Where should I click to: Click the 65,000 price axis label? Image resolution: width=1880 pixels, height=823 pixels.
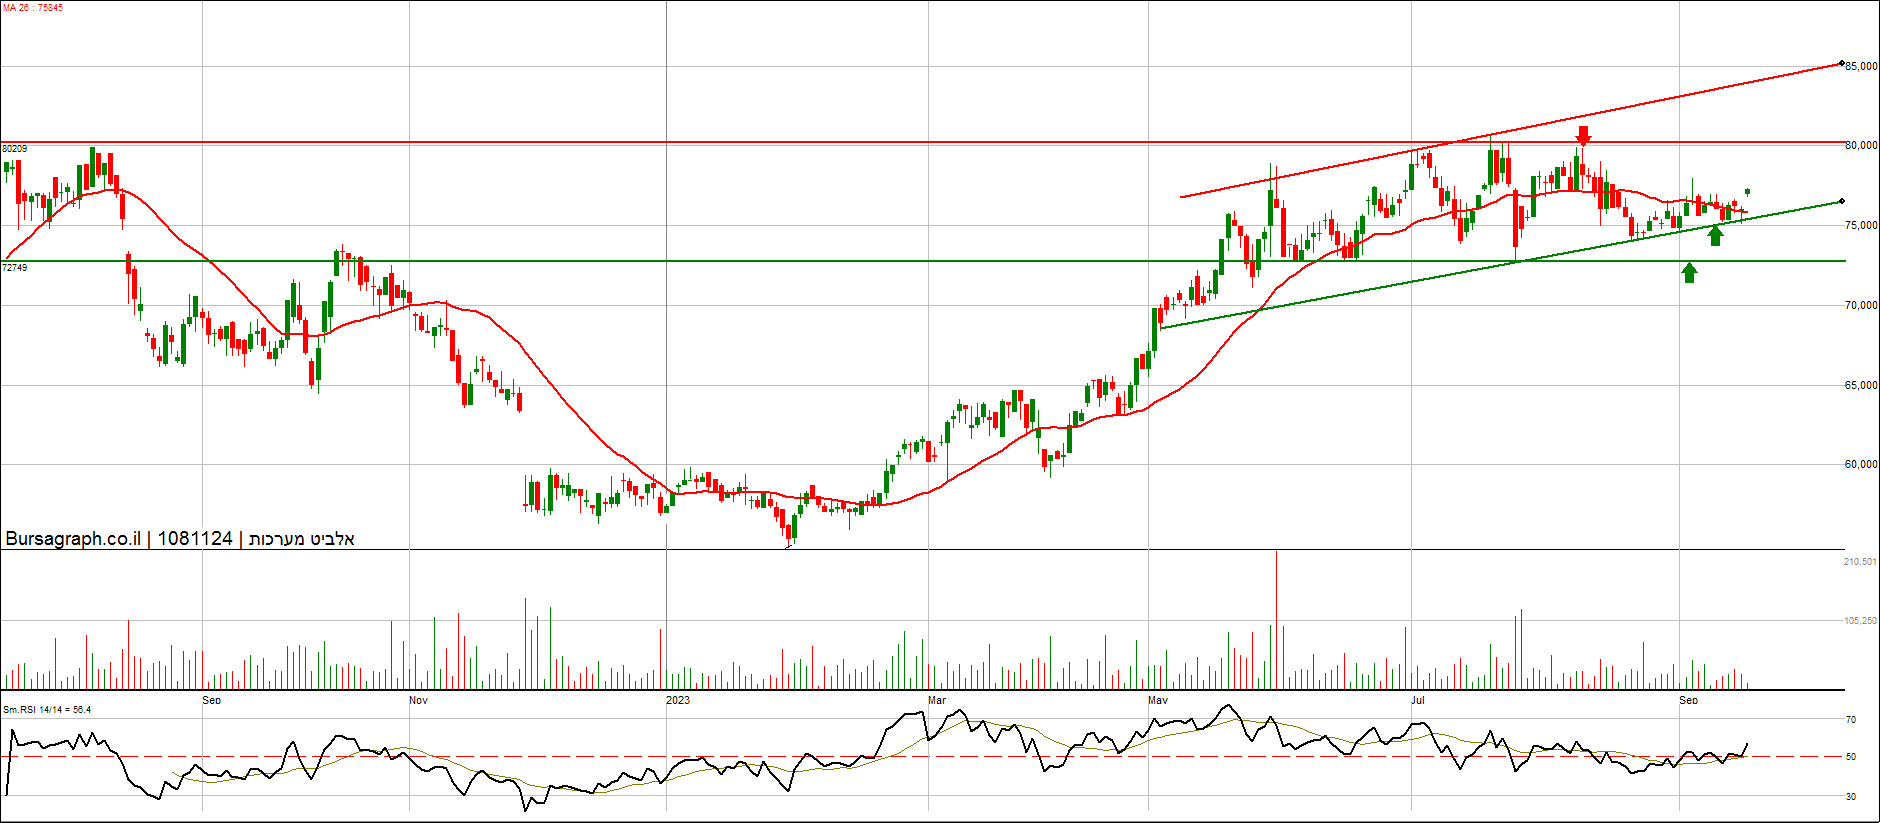tap(1861, 386)
